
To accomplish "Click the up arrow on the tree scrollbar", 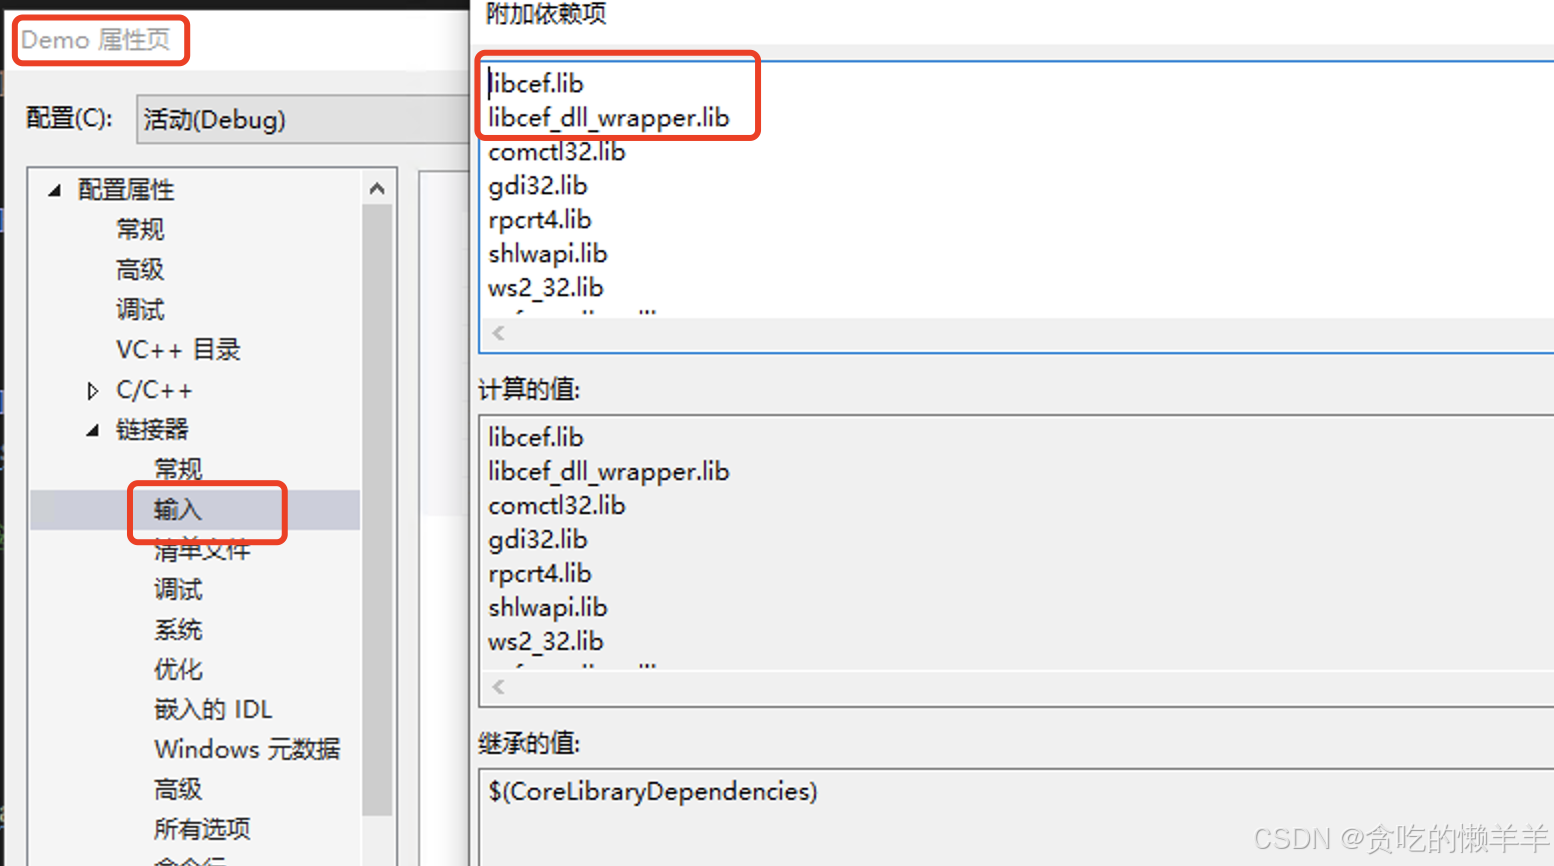I will [x=377, y=188].
